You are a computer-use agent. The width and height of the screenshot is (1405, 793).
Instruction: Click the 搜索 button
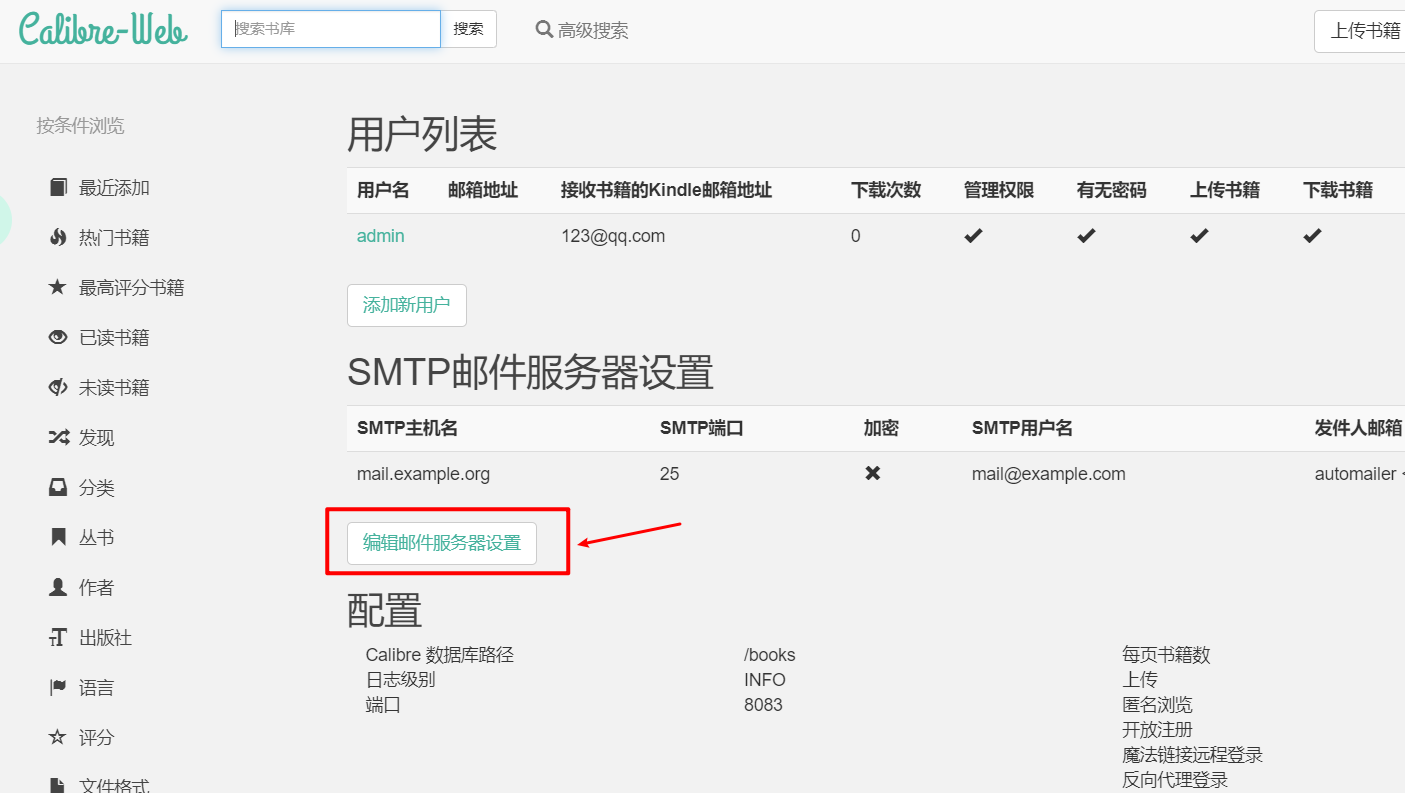469,29
